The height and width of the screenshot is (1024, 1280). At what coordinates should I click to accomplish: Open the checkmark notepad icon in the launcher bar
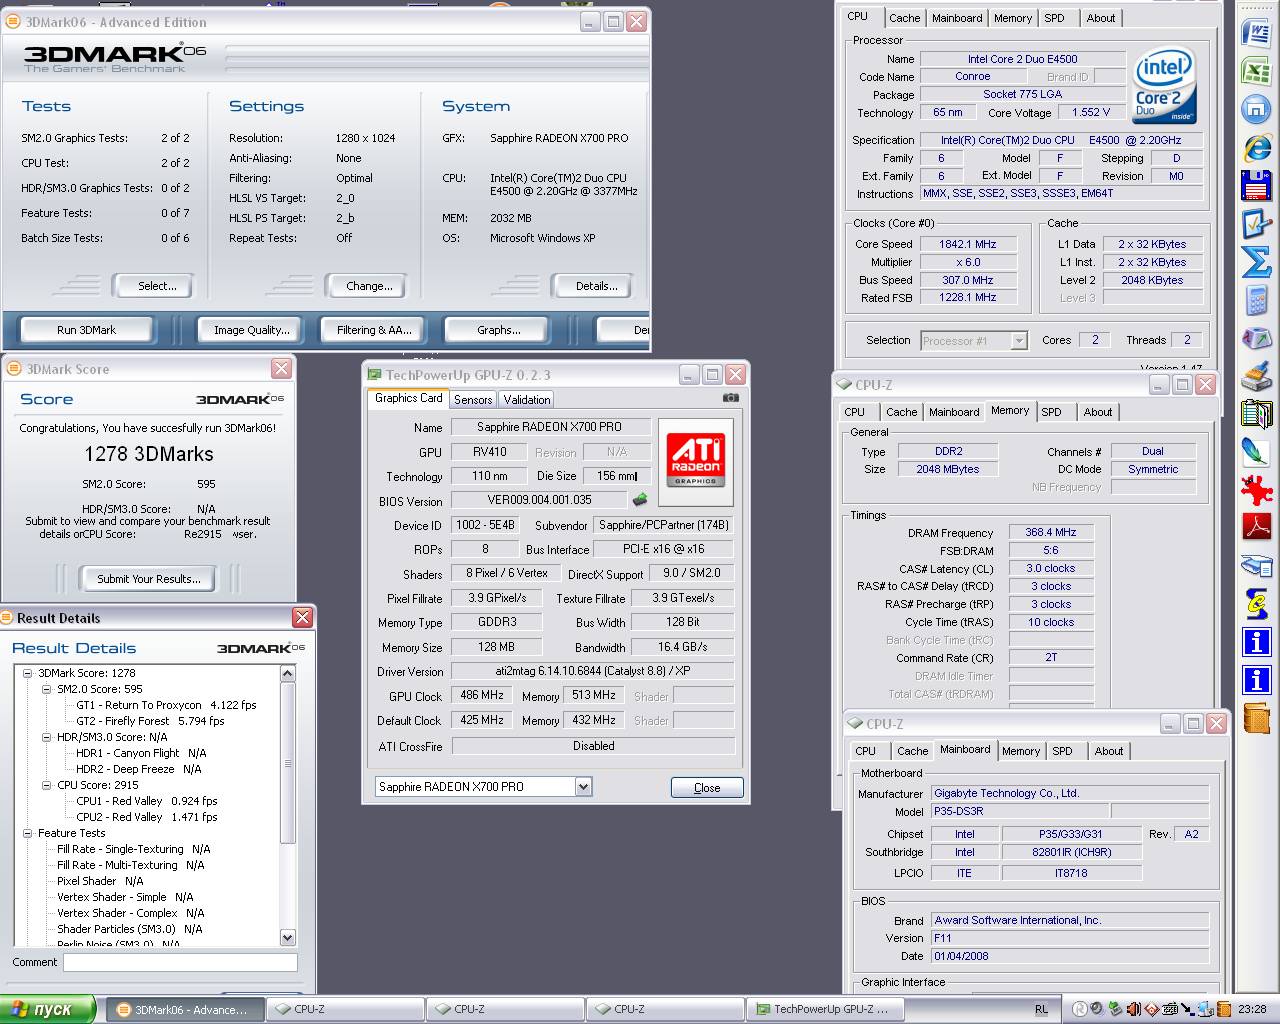pos(1256,224)
